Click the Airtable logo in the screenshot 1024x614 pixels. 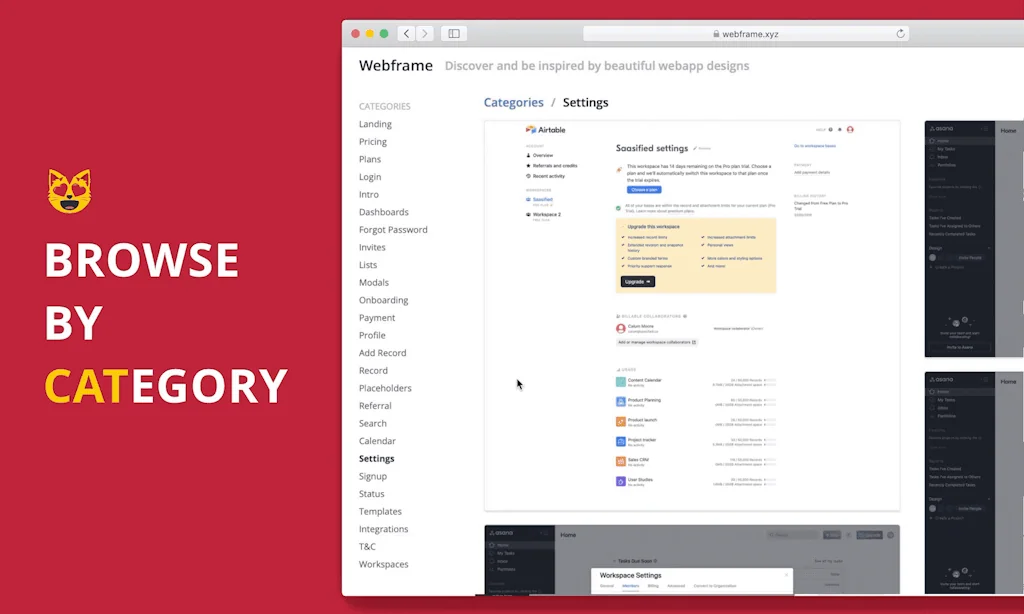545,130
